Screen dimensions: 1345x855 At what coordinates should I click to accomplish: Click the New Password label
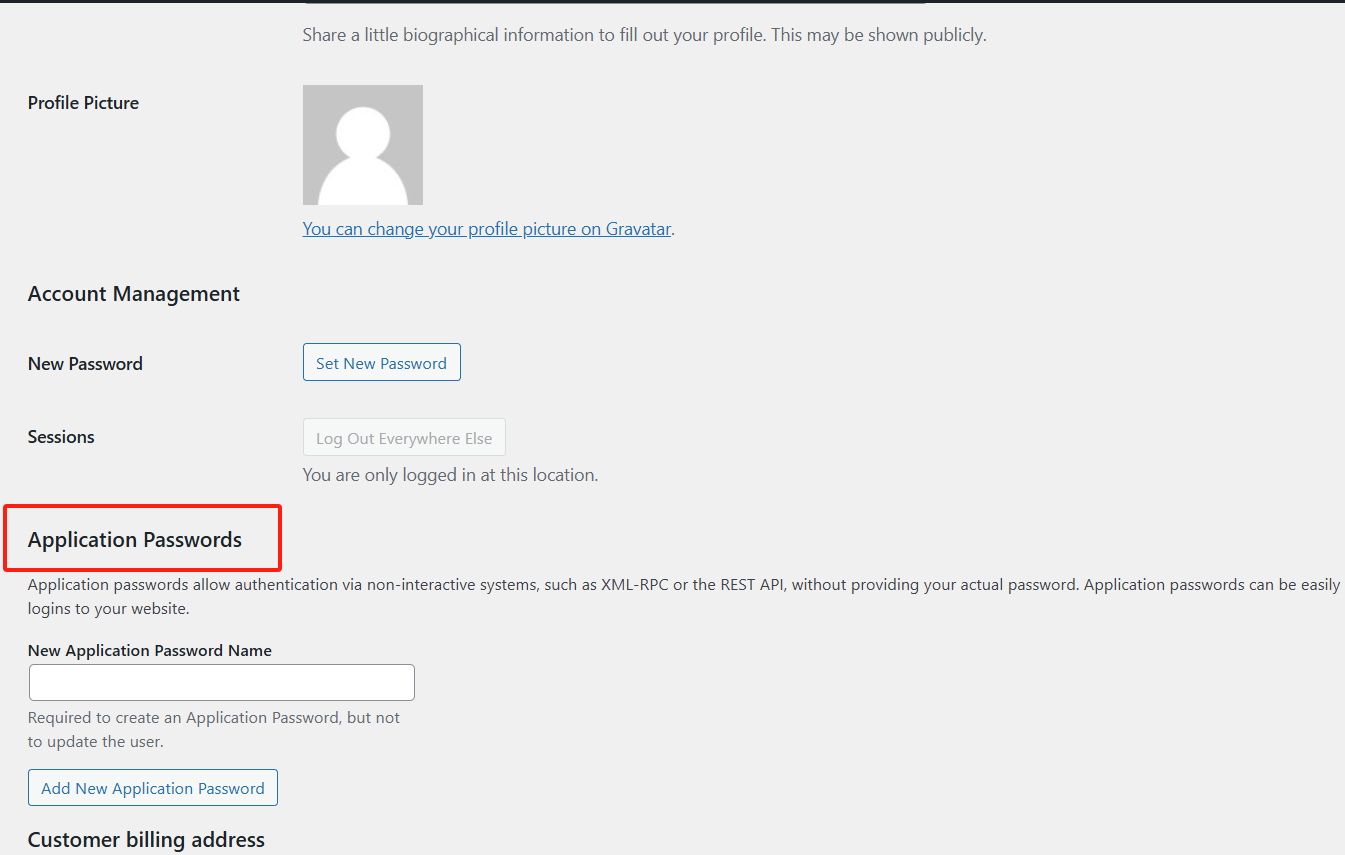(85, 364)
